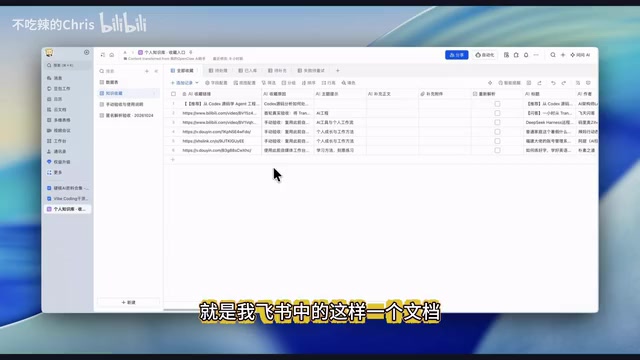Open the pinned Vibe Coding document in sidebar
This screenshot has width=640, height=360.
pos(67,198)
